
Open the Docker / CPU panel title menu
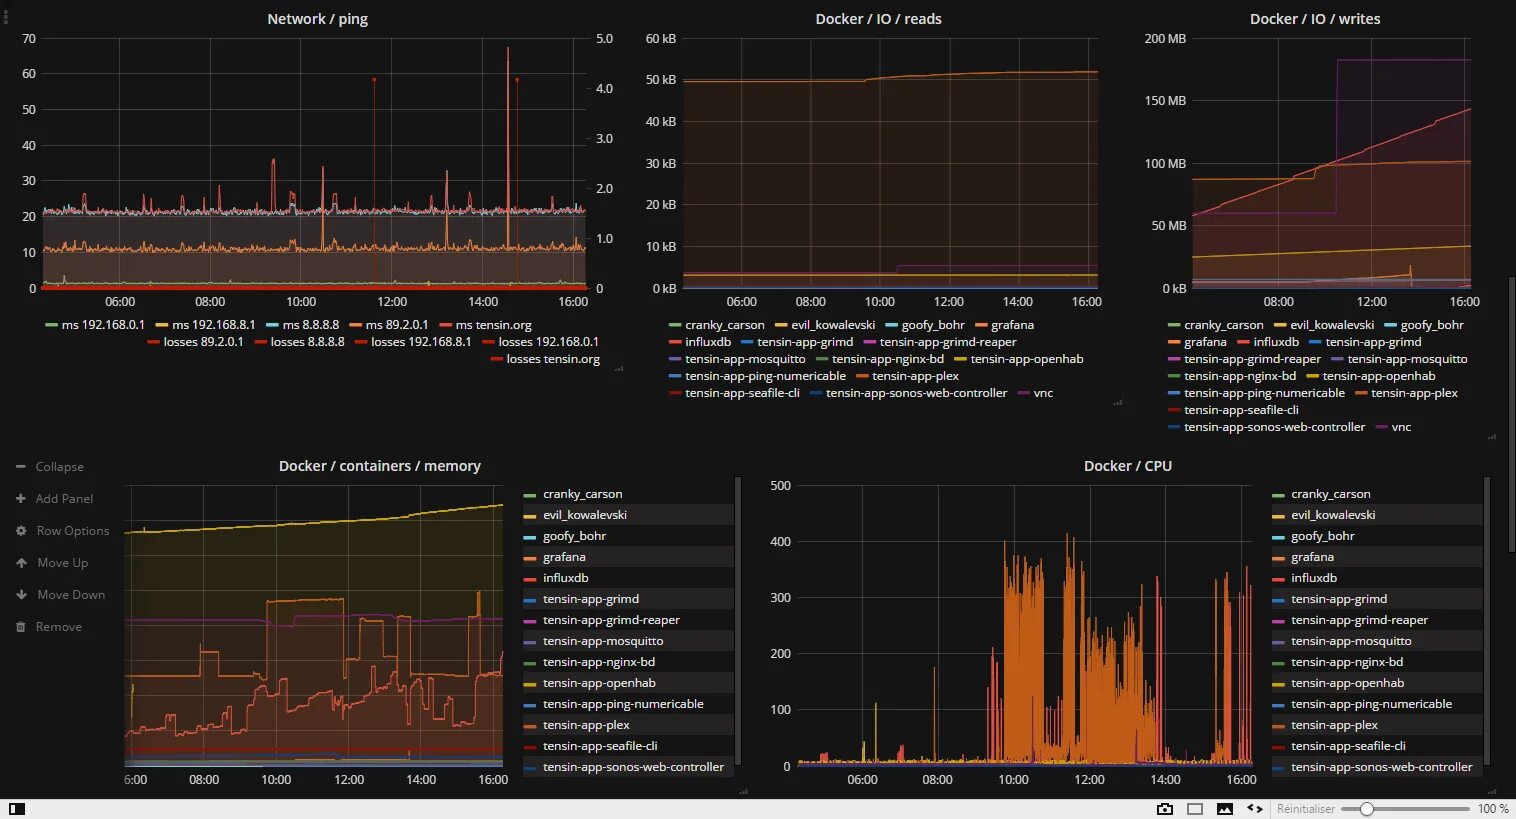pyautogui.click(x=1128, y=466)
